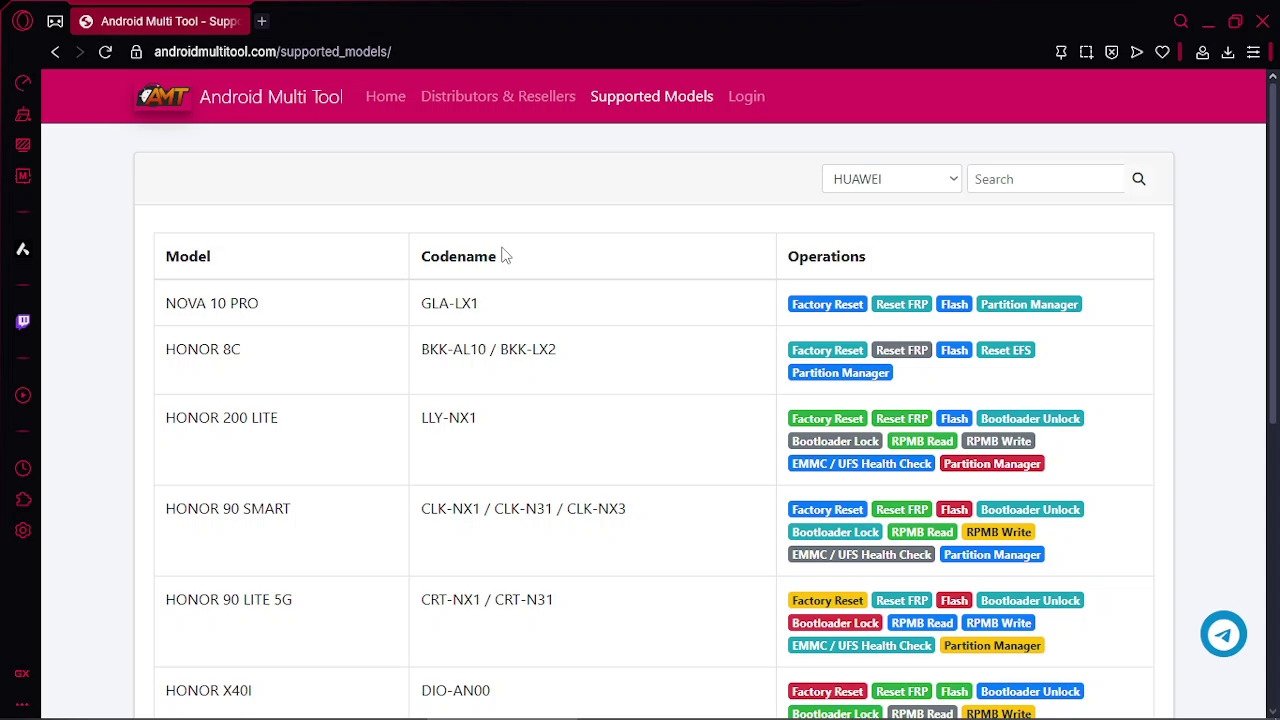The image size is (1280, 720).
Task: Open GX Control speedometer in sidebar
Action: click(x=22, y=83)
